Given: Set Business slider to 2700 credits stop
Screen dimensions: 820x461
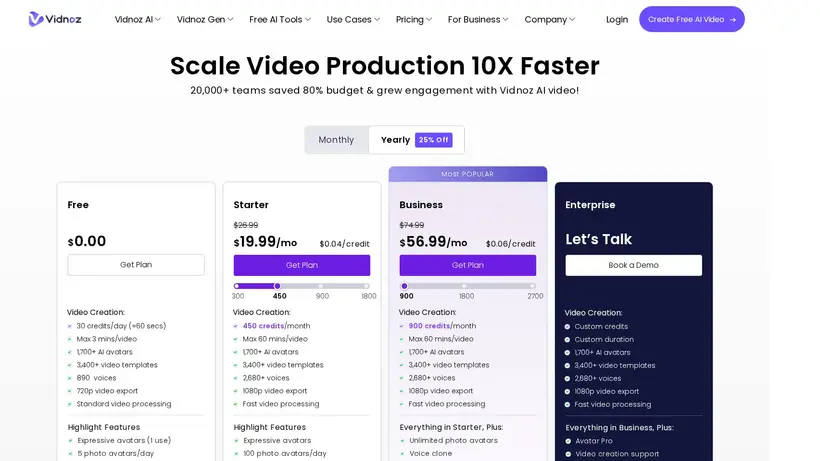Looking at the screenshot, I should click(532, 286).
